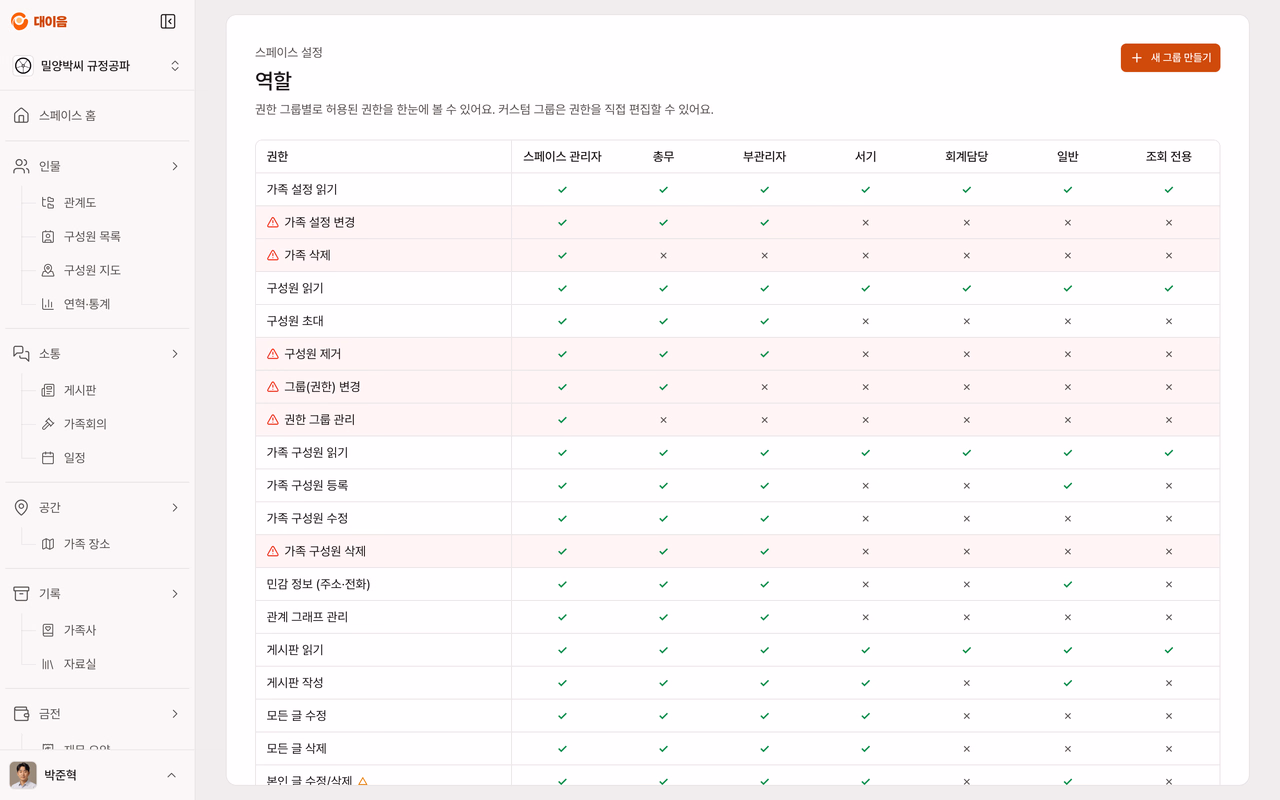This screenshot has height=800, width=1280.
Task: Click the 자료실 library icon
Action: [x=47, y=664]
